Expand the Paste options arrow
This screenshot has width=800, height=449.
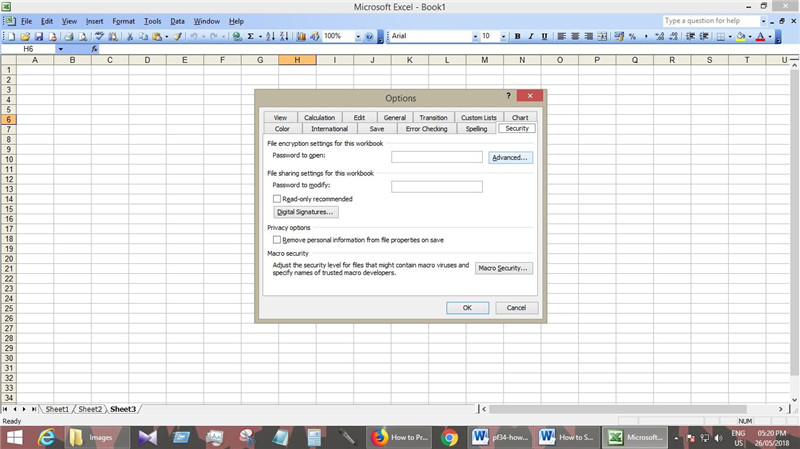(x=166, y=36)
